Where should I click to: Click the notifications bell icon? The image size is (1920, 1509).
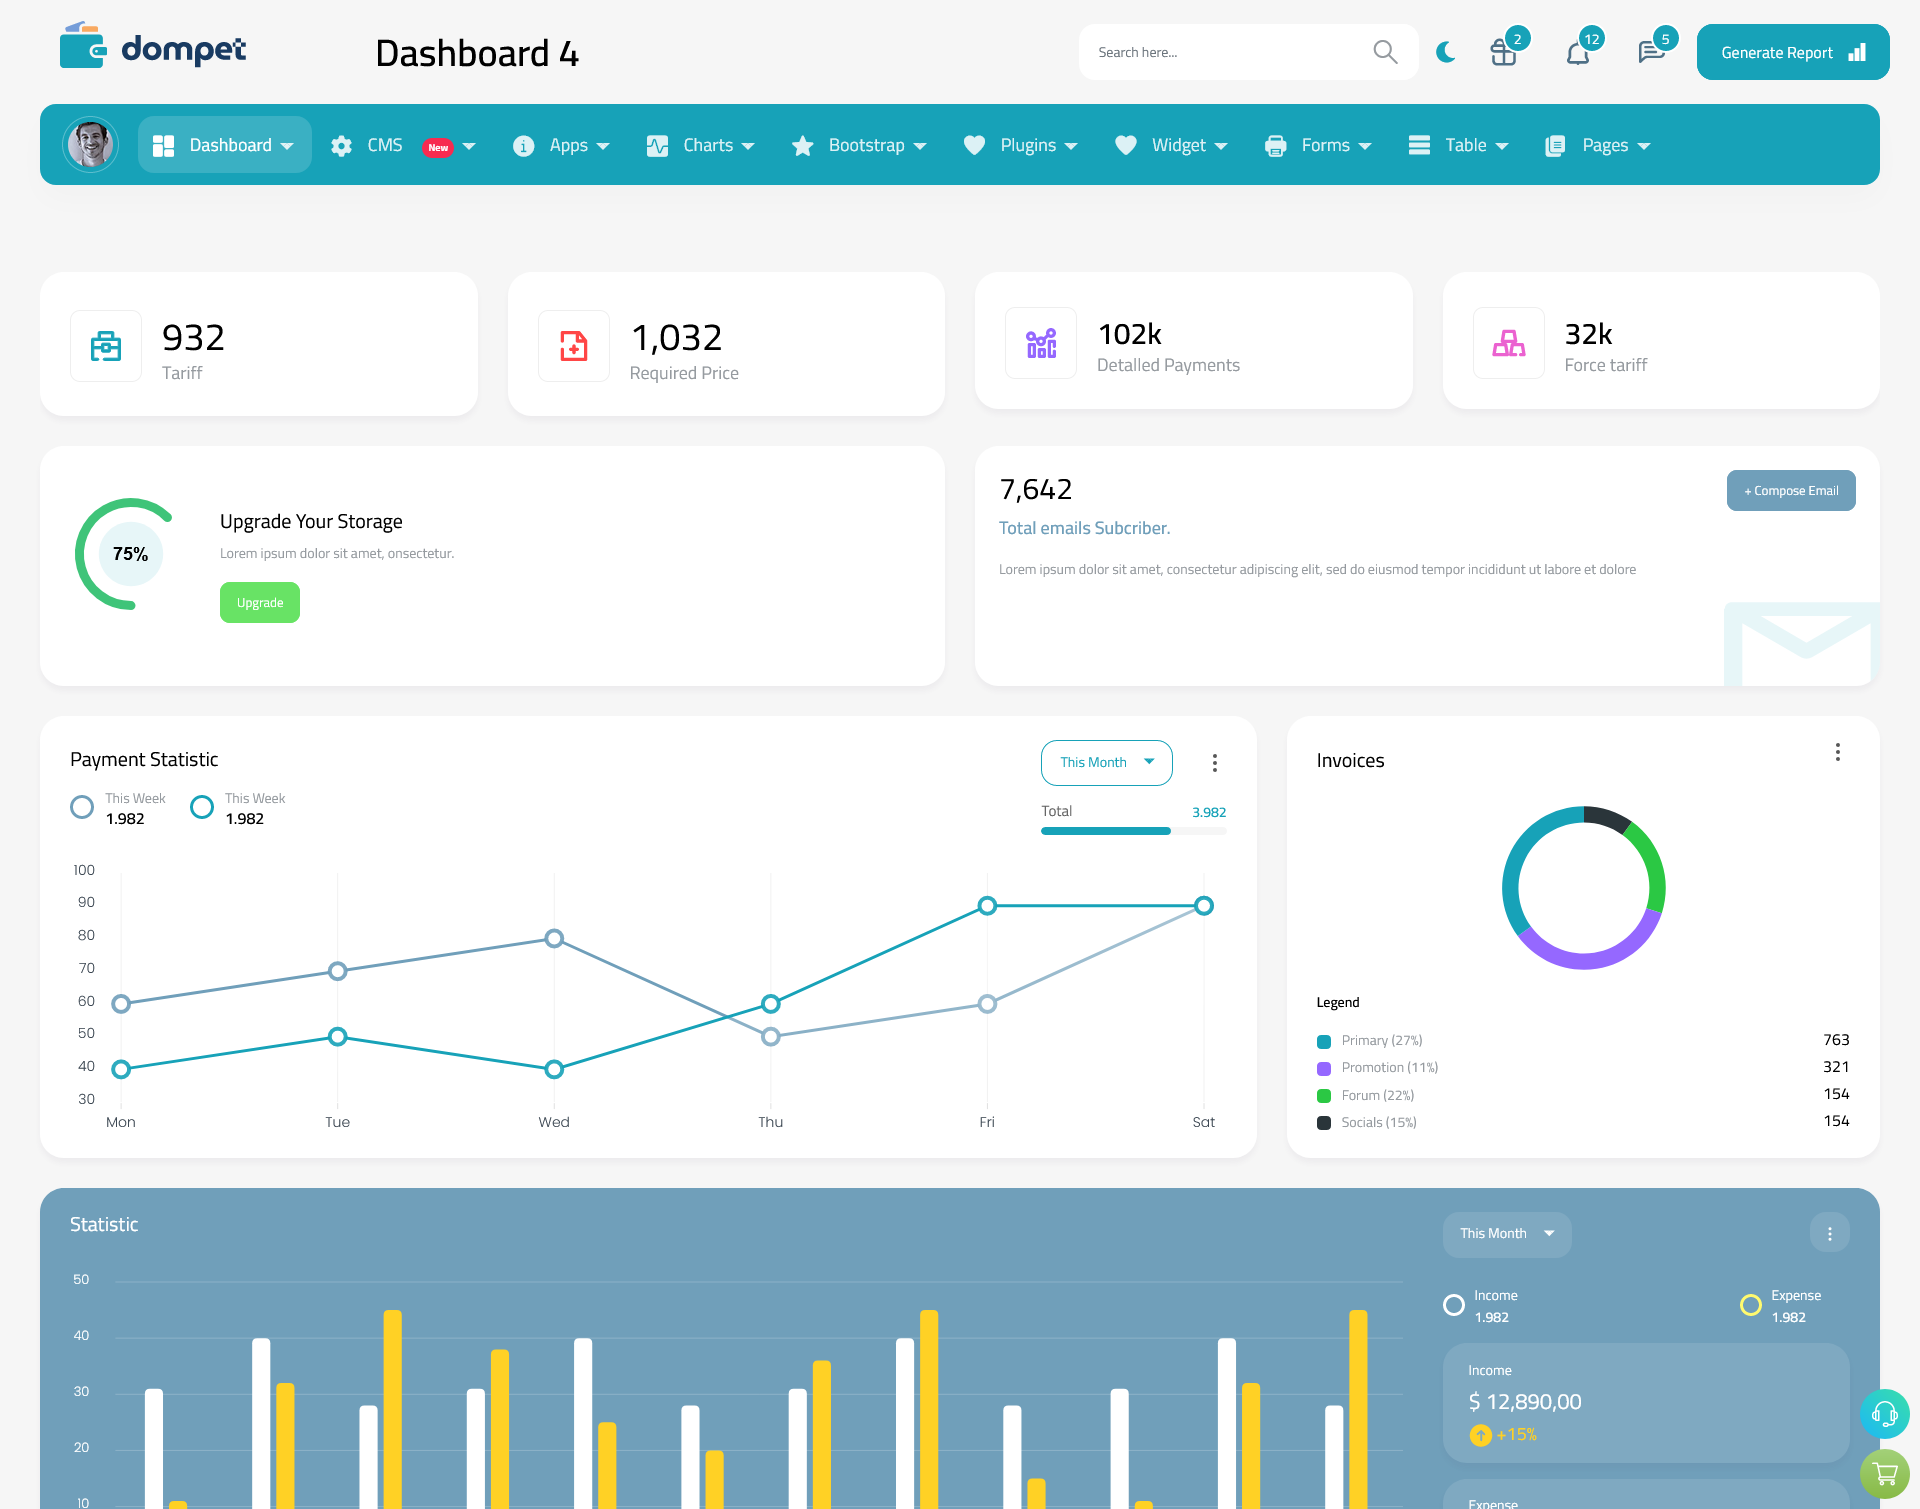click(x=1579, y=51)
